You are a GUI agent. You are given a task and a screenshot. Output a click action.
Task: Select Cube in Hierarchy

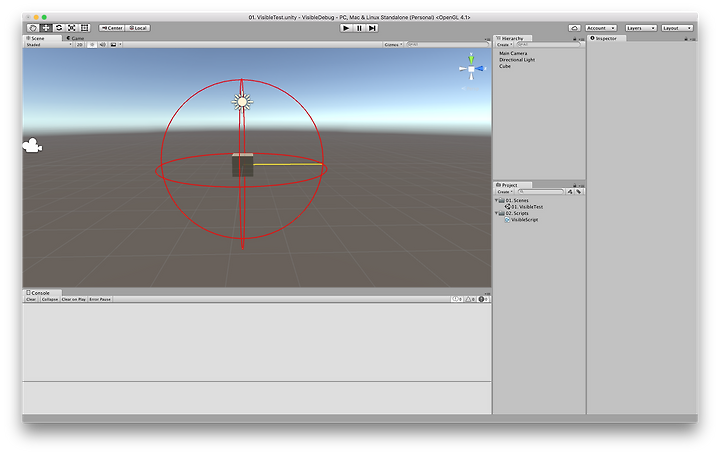pos(505,66)
